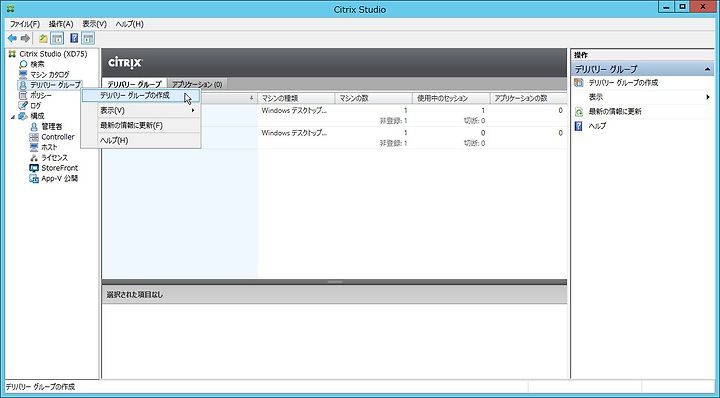This screenshot has width=720, height=398.
Task: Choose ヘルプ(H) in context menu
Action: (x=141, y=140)
